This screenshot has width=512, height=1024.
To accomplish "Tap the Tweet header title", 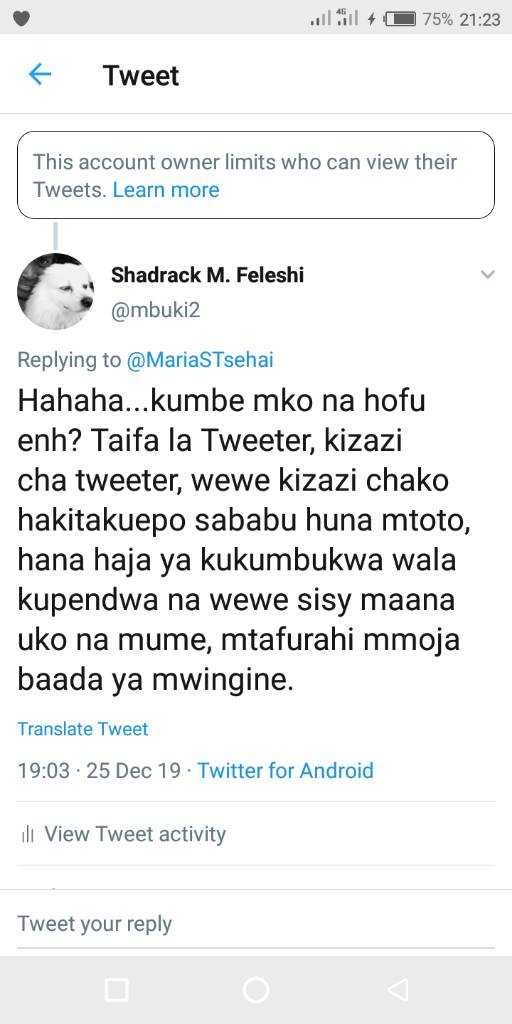I will [141, 76].
